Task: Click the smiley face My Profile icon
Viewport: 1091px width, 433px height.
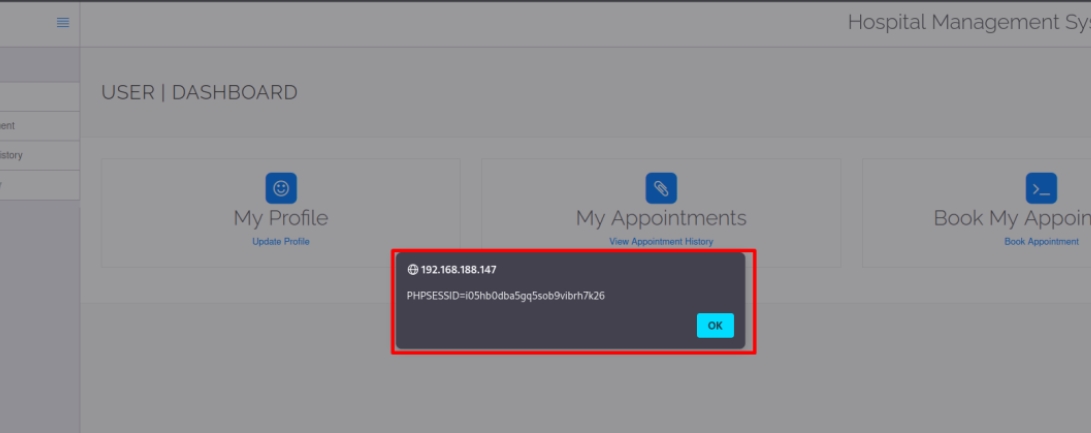Action: 281,188
